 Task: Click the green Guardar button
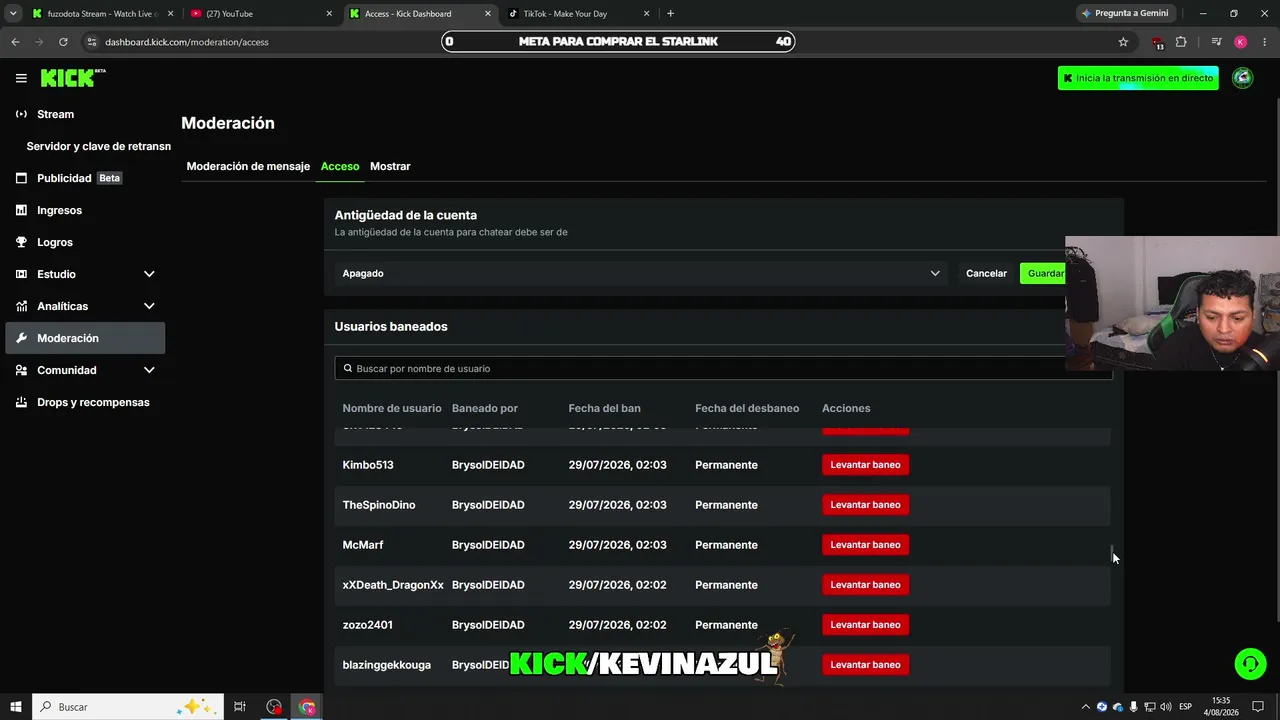pyautogui.click(x=1043, y=273)
